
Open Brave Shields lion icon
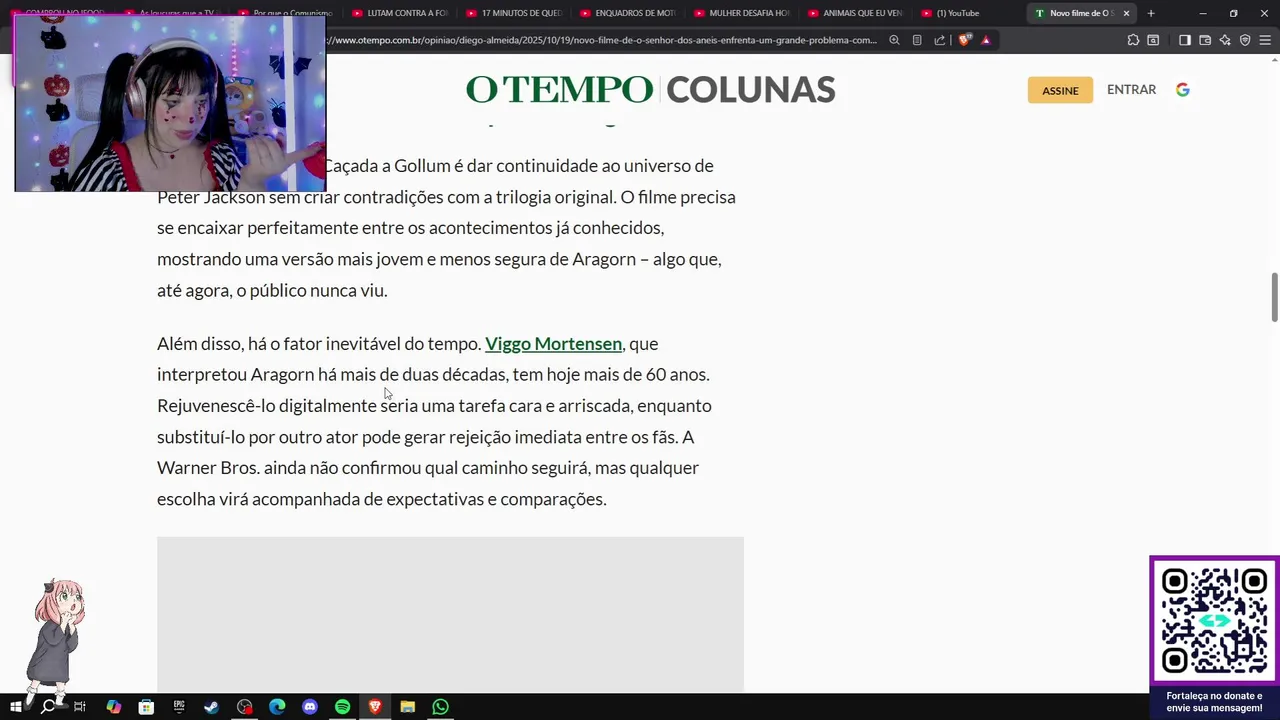tap(964, 40)
